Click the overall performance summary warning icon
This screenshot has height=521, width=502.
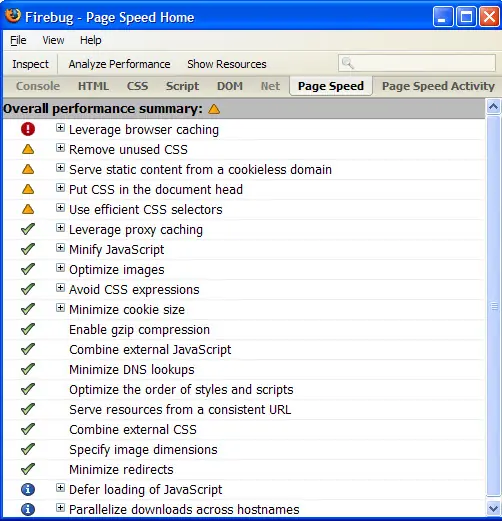[214, 109]
